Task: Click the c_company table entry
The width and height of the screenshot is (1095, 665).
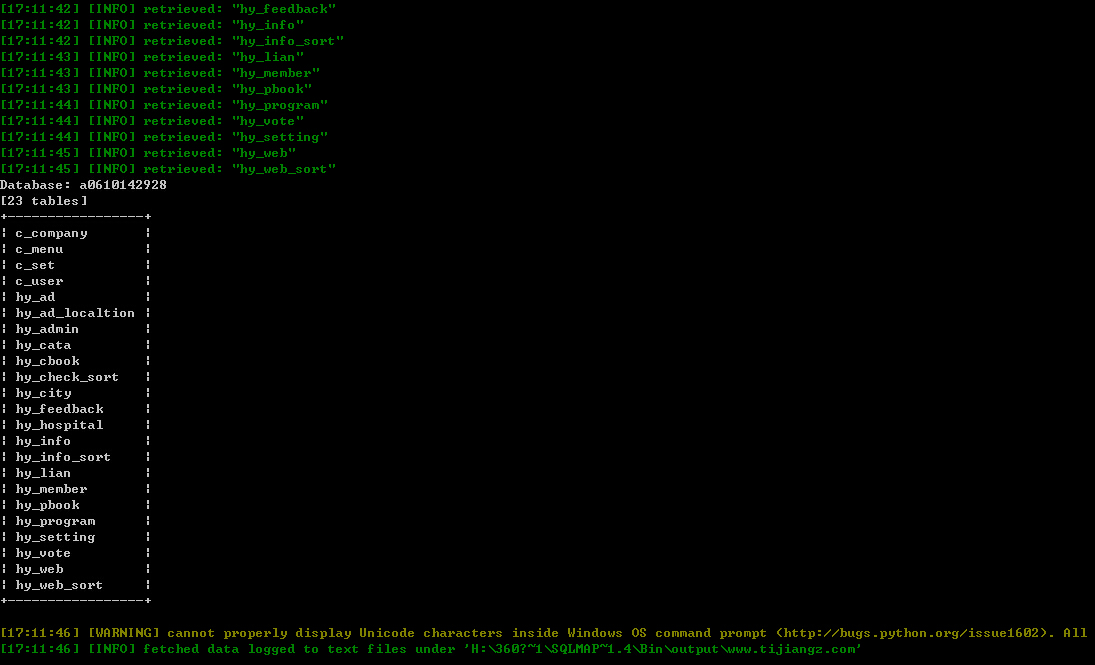Action: (x=51, y=233)
